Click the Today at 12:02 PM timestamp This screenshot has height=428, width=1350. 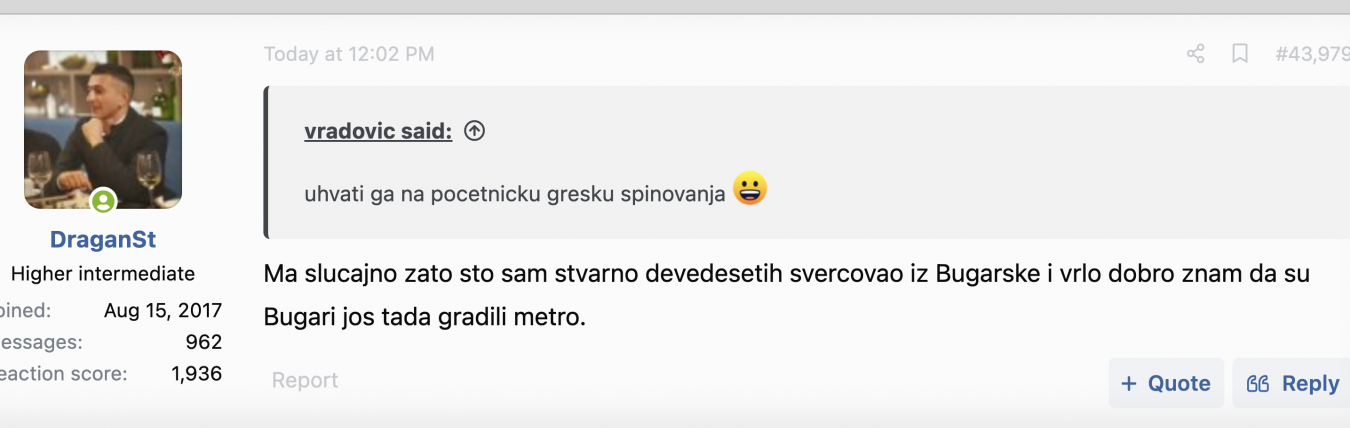349,54
